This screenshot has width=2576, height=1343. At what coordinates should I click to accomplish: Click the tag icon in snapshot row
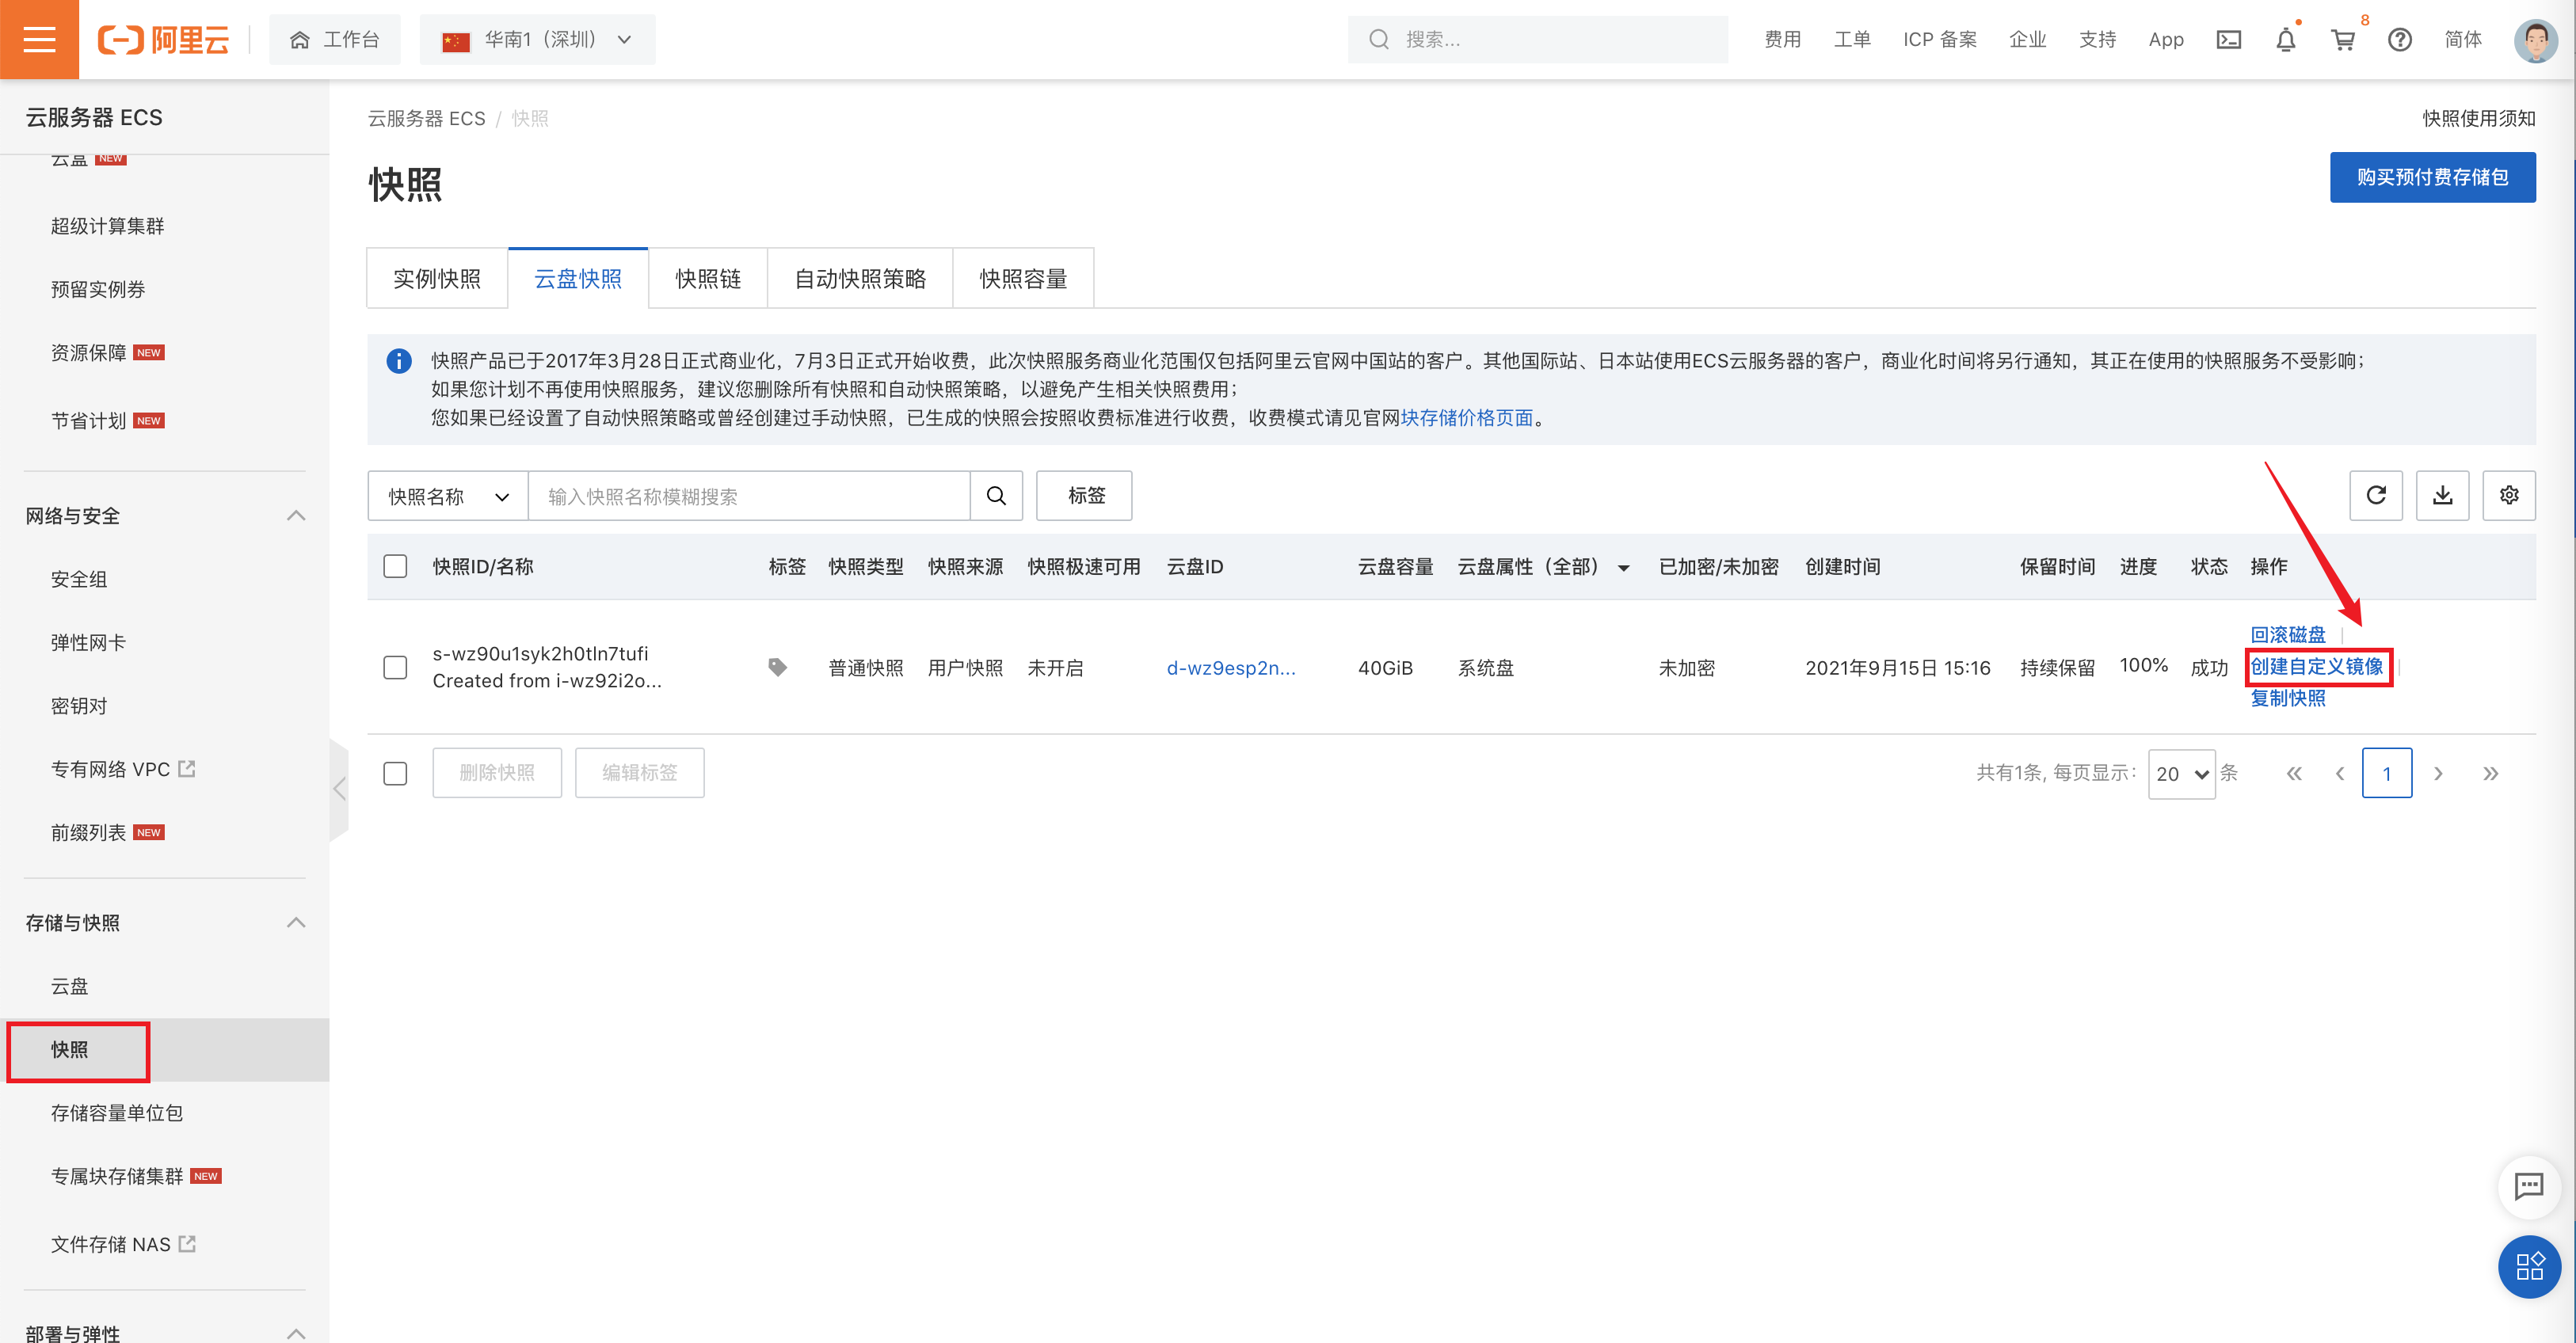pos(777,667)
